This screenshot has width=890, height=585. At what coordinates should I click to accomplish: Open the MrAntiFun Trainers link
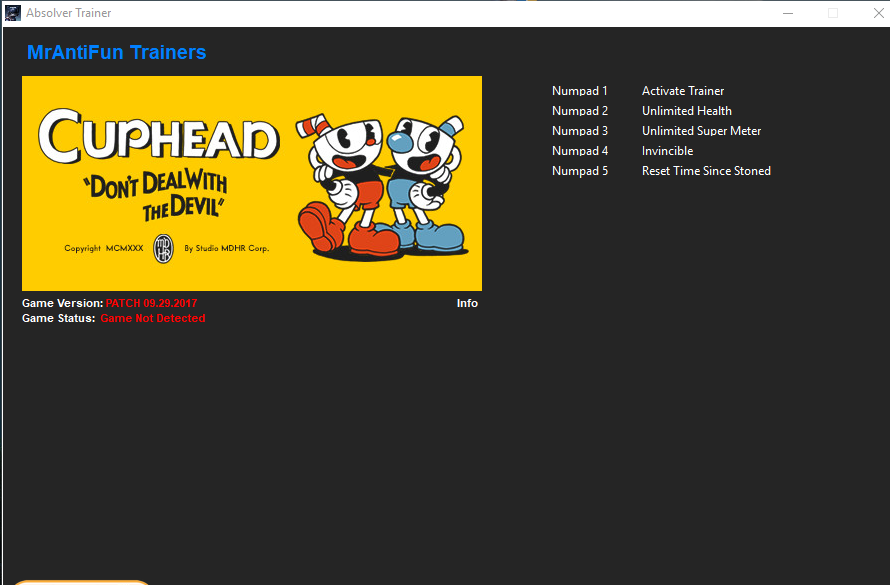click(116, 52)
